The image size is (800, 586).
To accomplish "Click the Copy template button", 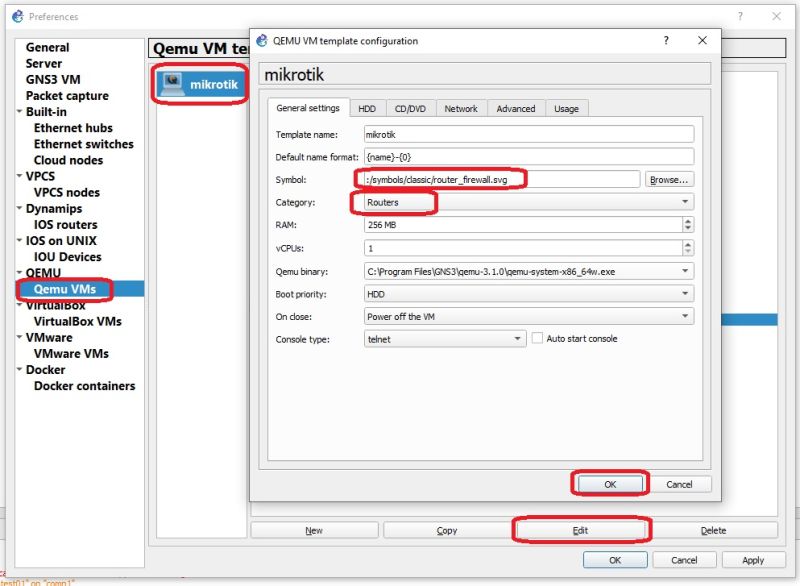I will 447,530.
